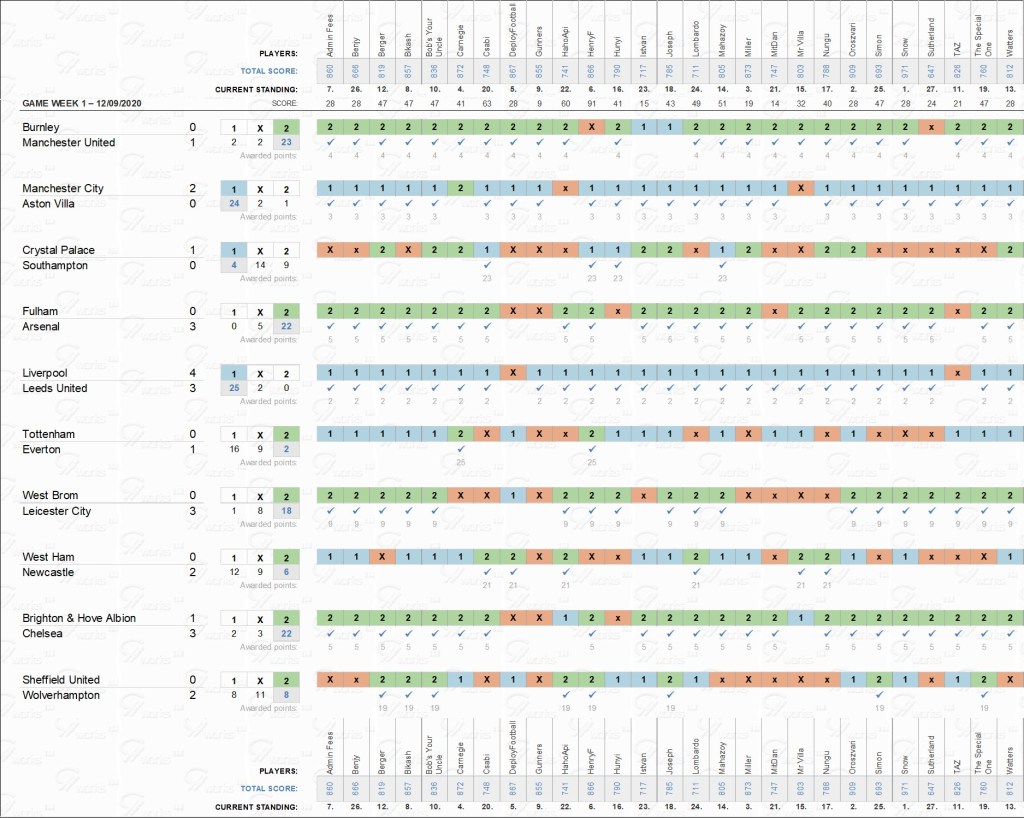Click Carnegie's checkmark in the Tottenham row
This screenshot has width=1024, height=818.
(x=460, y=449)
